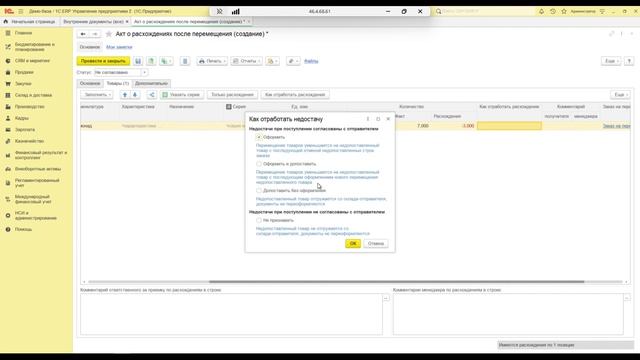Click the manager comment text area
The image size is (640, 360).
pyautogui.click(x=508, y=314)
